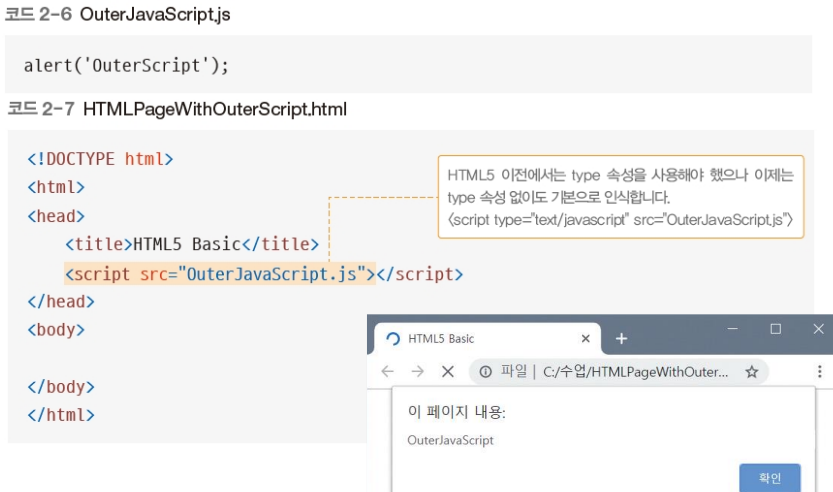Click the 확인 button in alert dialog
This screenshot has width=833, height=492.
tap(770, 478)
